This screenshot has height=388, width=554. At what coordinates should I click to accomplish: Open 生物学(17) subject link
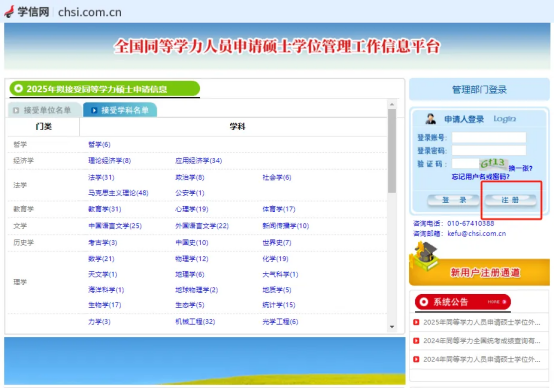click(x=105, y=305)
